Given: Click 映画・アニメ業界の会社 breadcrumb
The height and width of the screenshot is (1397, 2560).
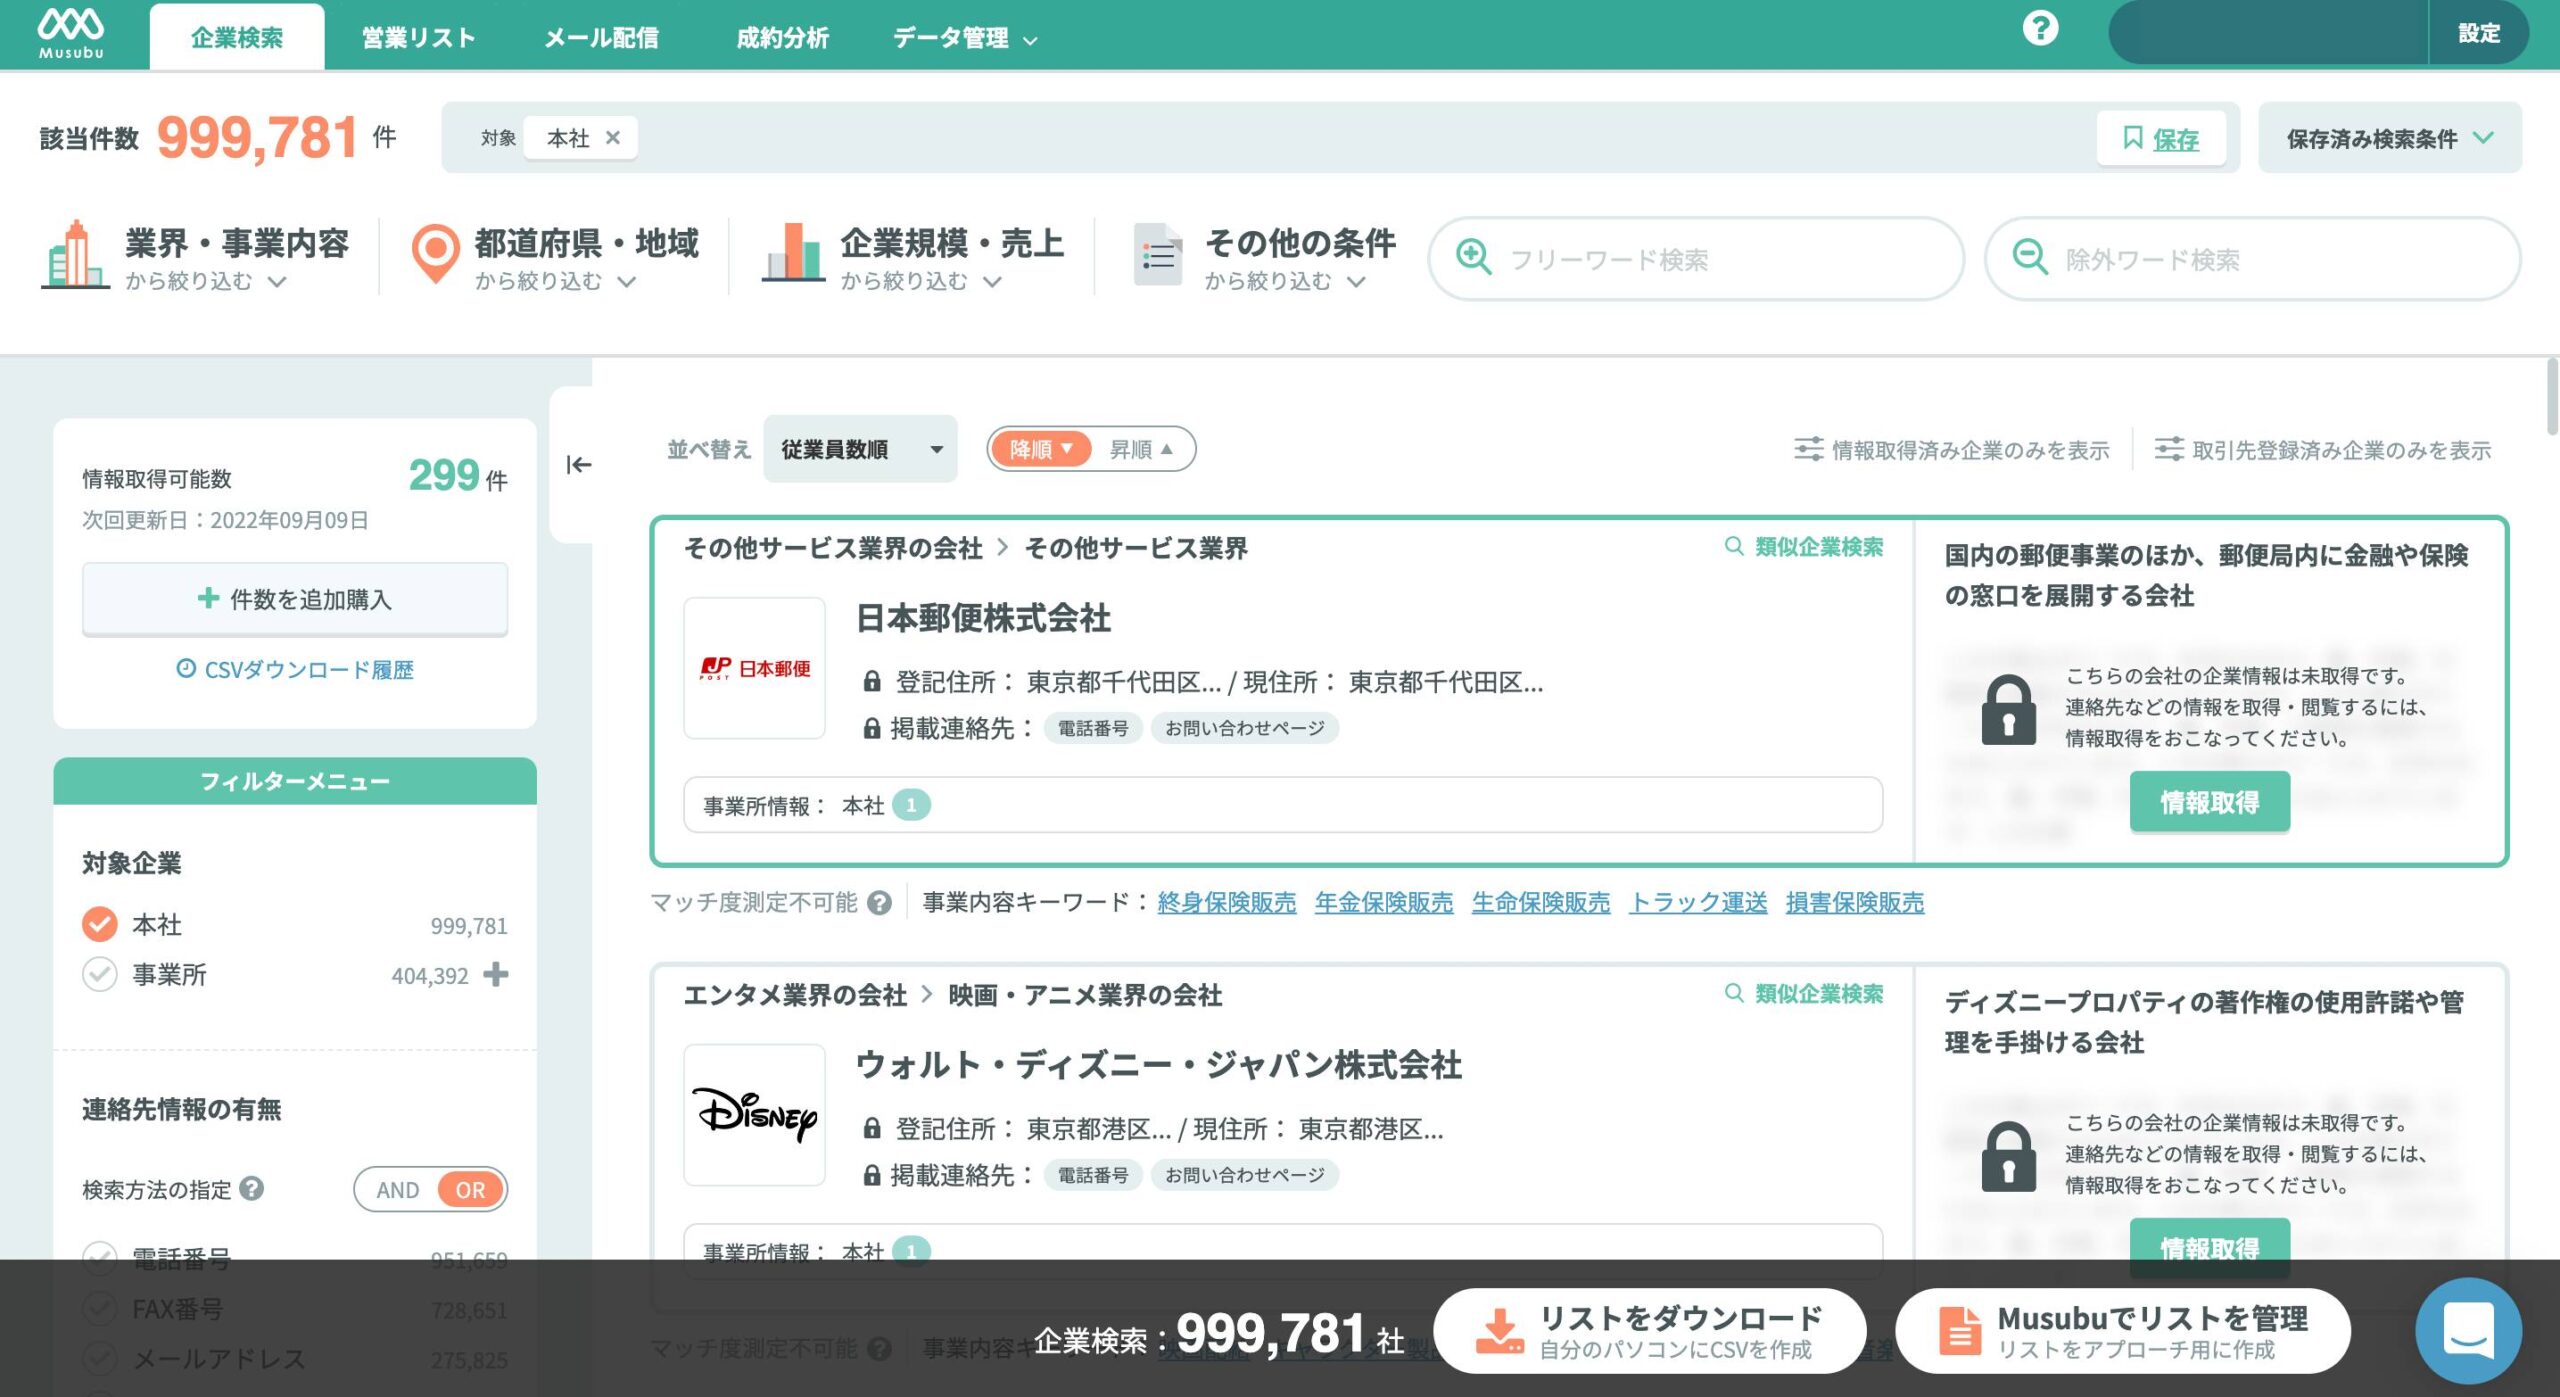Looking at the screenshot, I should [1085, 995].
